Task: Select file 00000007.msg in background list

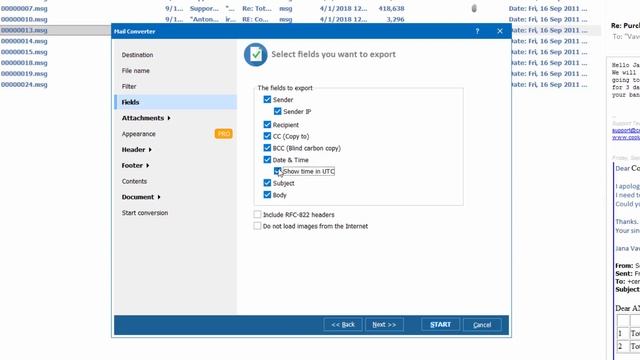Action: pyautogui.click(x=24, y=8)
